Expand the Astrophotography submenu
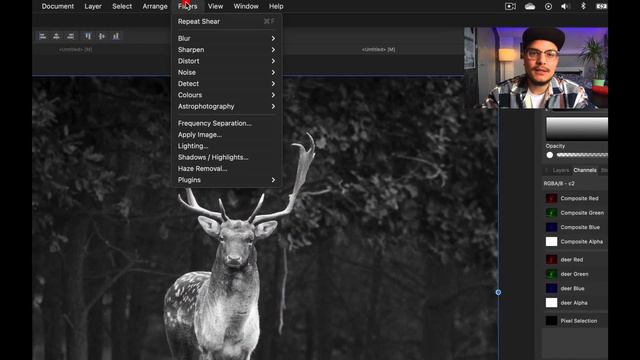 227,107
